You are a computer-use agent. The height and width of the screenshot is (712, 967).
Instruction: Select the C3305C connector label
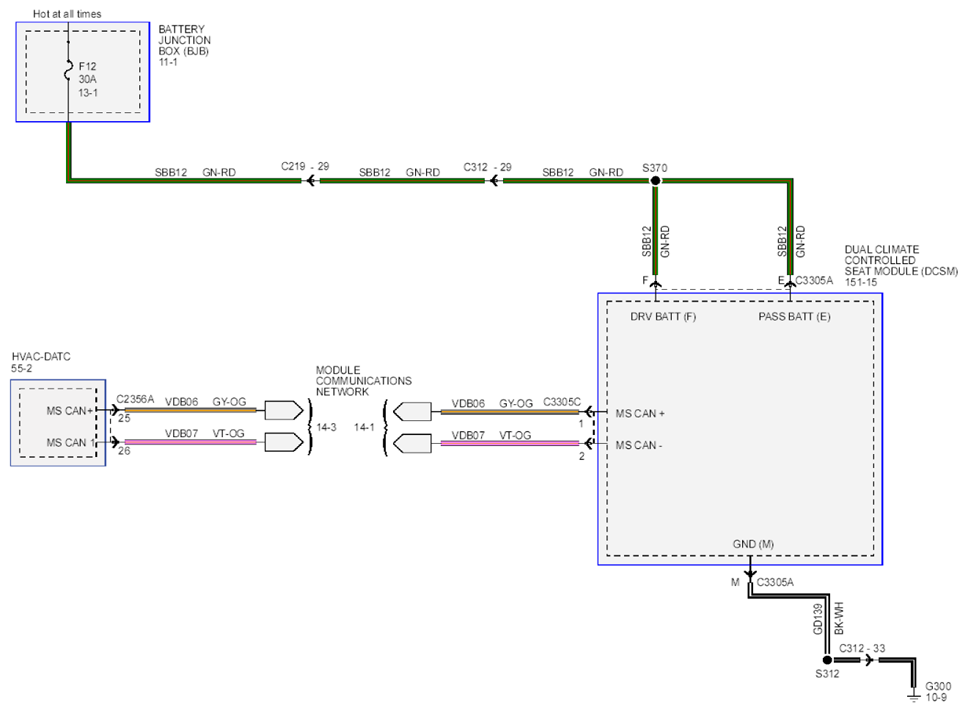(562, 402)
